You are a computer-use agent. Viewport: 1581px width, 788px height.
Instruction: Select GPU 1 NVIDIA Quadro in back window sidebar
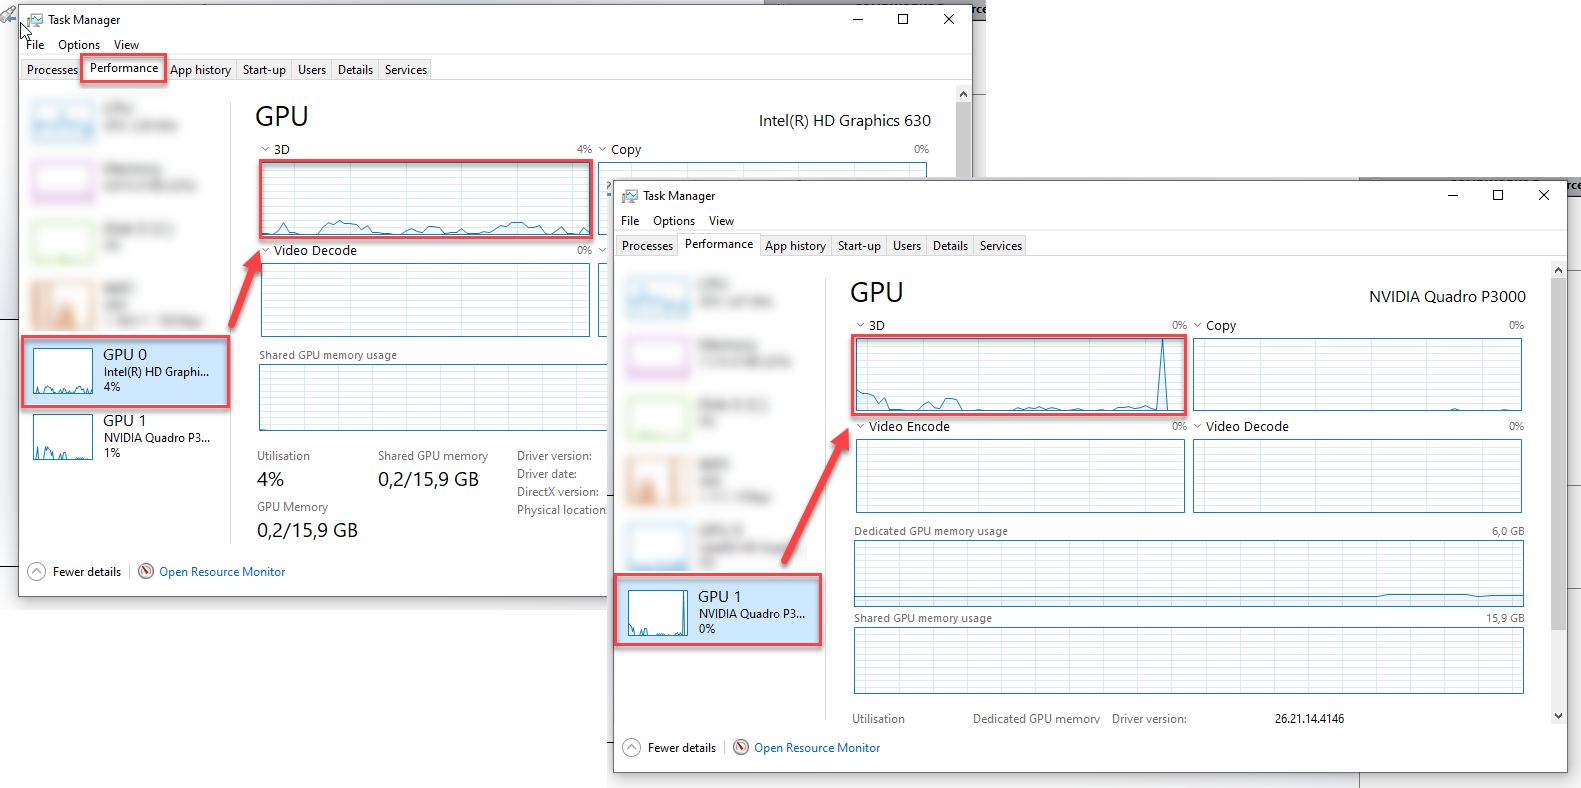pos(126,437)
